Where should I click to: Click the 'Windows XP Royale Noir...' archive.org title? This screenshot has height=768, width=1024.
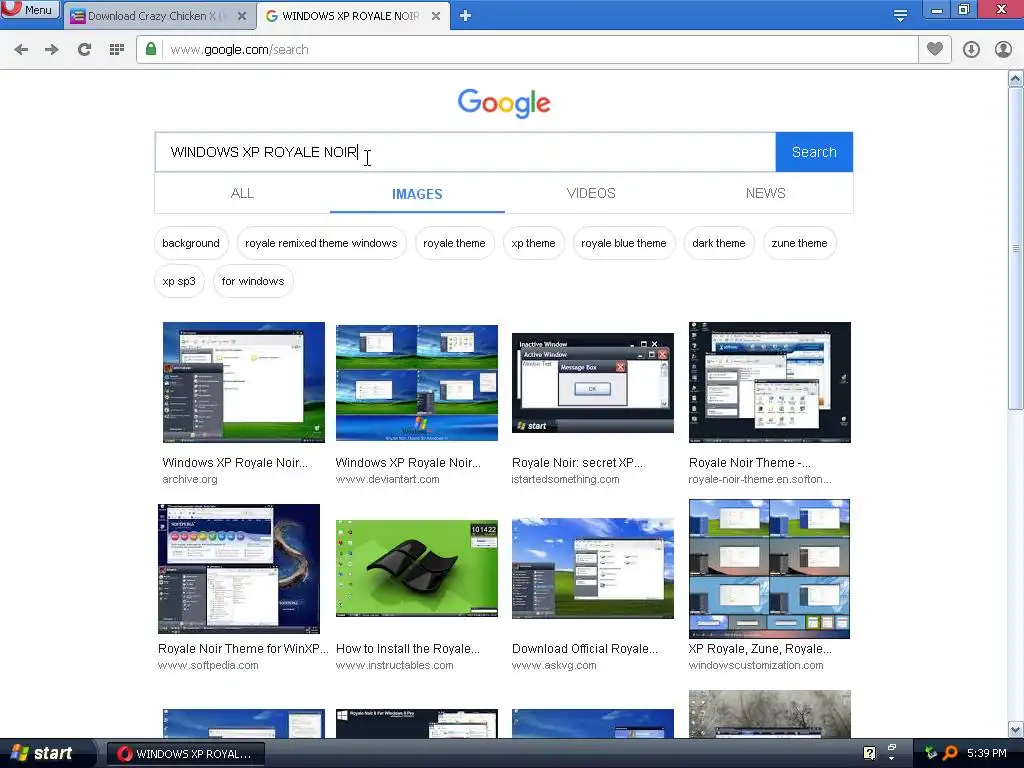click(x=235, y=462)
